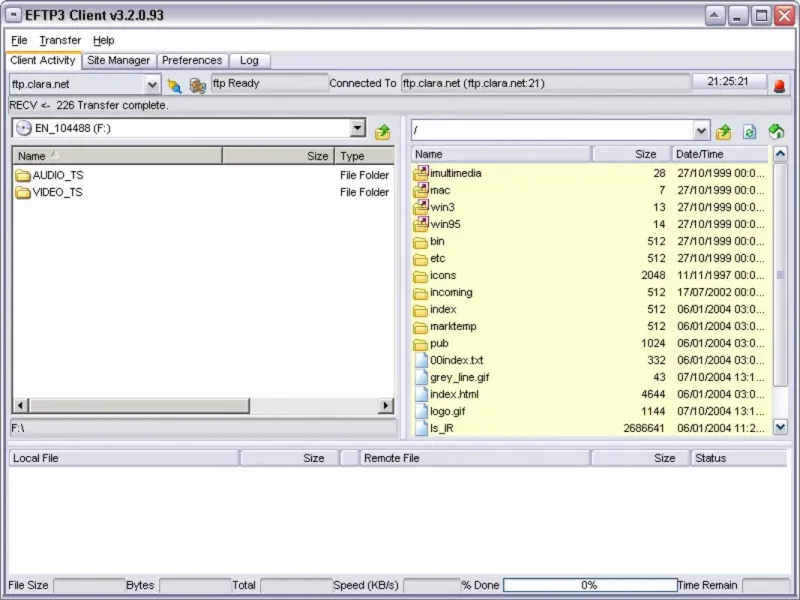
Task: Click the remote list scroll down arrow
Action: point(780,427)
